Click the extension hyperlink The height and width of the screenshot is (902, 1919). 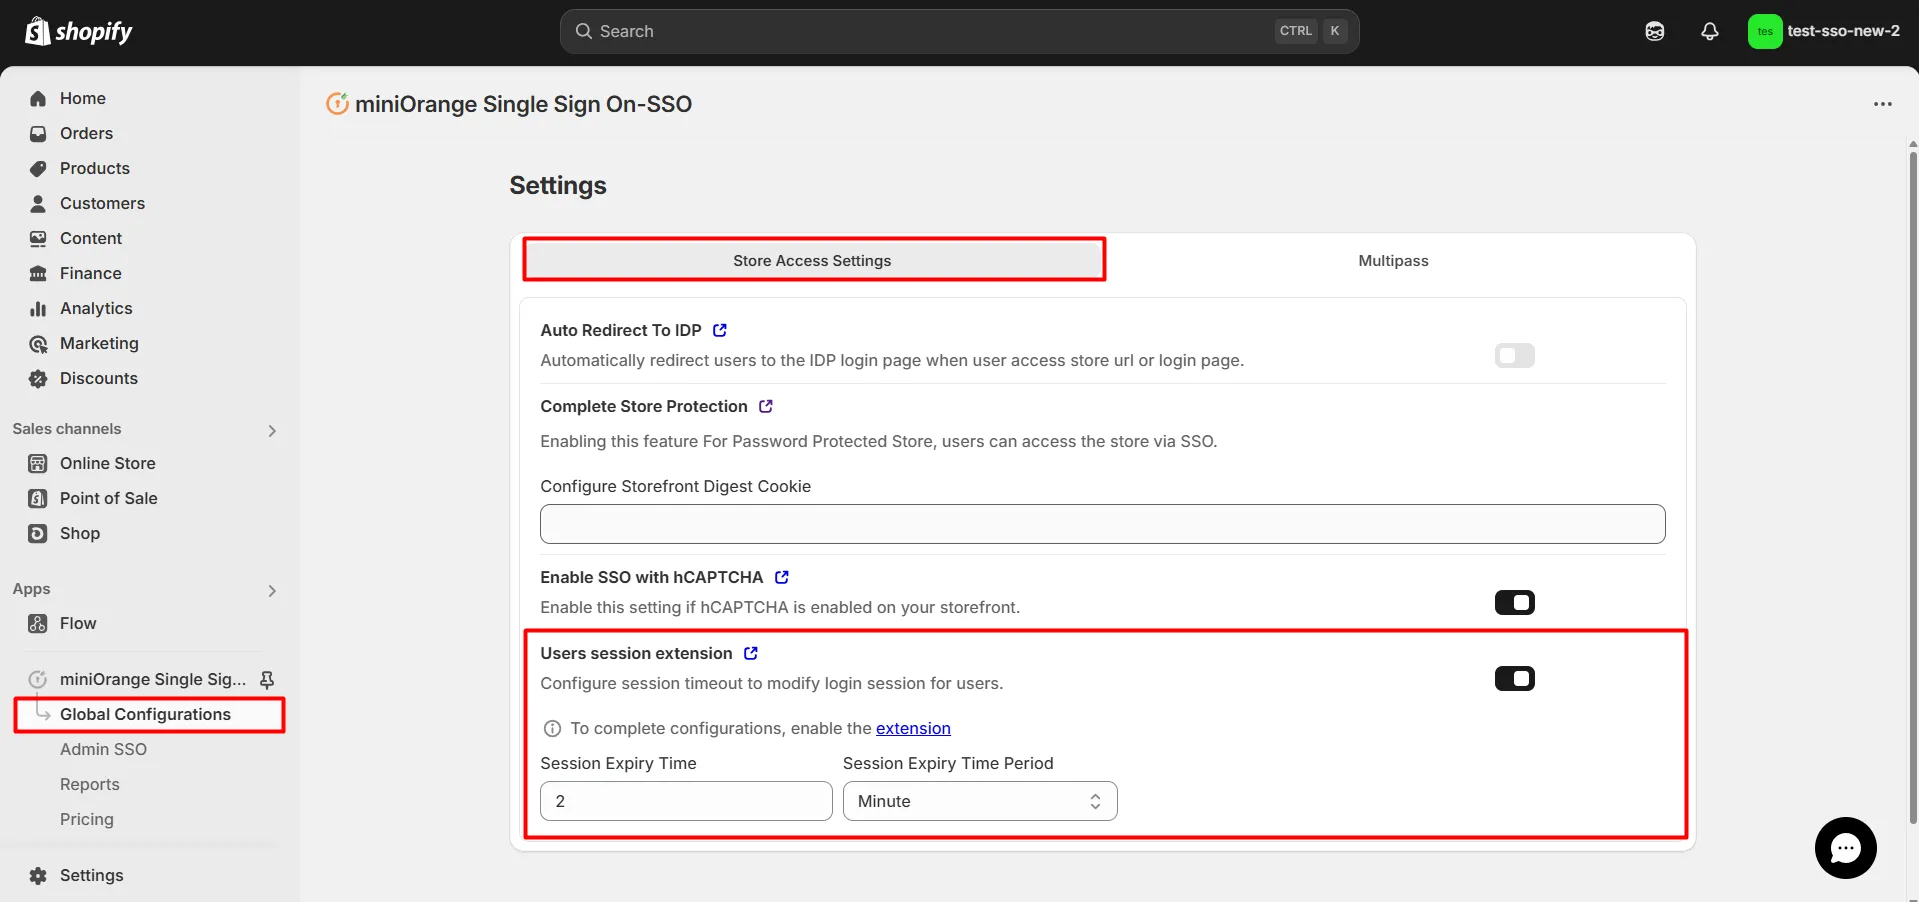913,728
